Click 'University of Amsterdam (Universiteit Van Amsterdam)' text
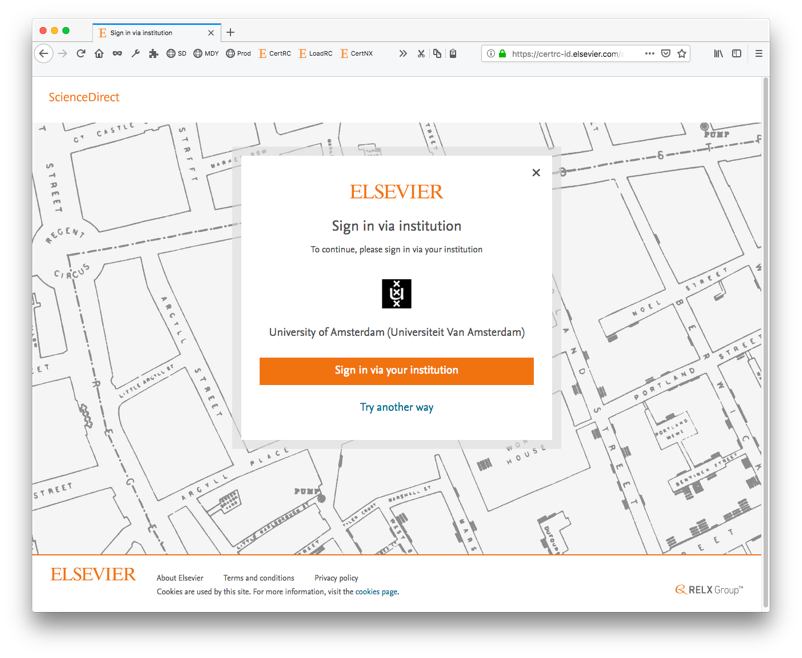802x658 pixels. [397, 333]
